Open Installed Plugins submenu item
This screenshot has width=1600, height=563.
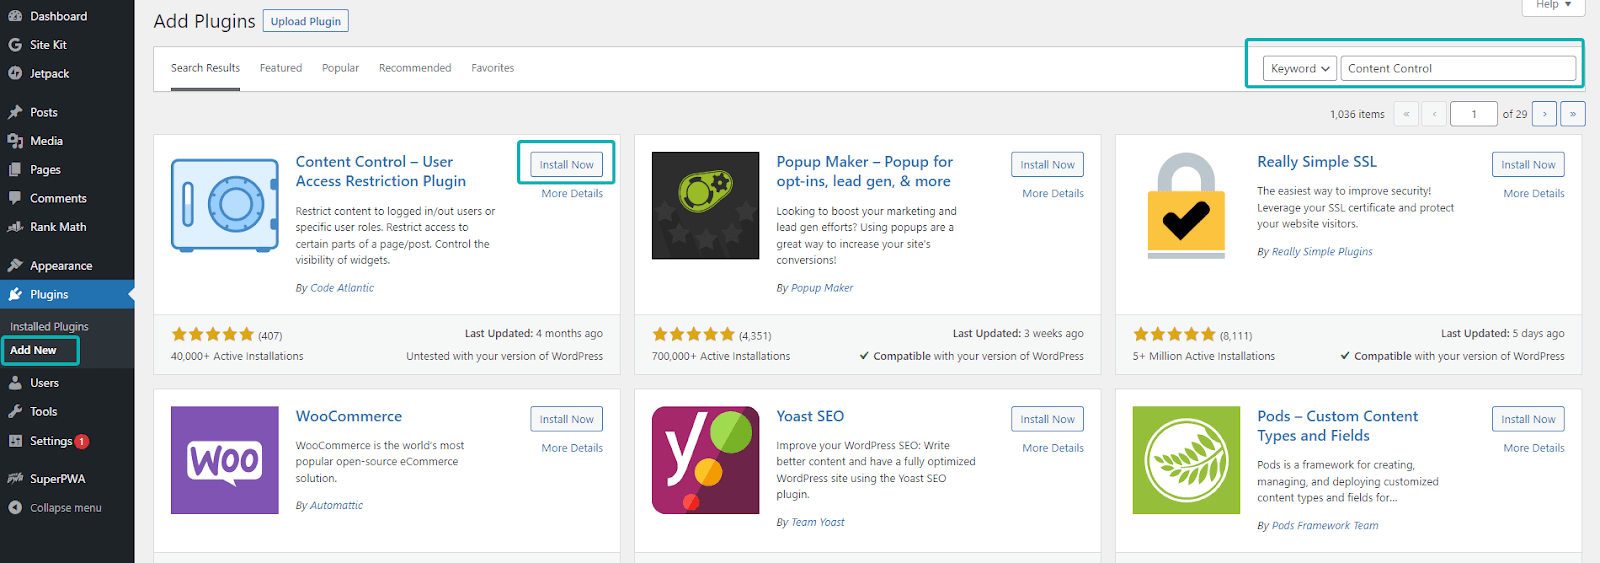coord(49,327)
